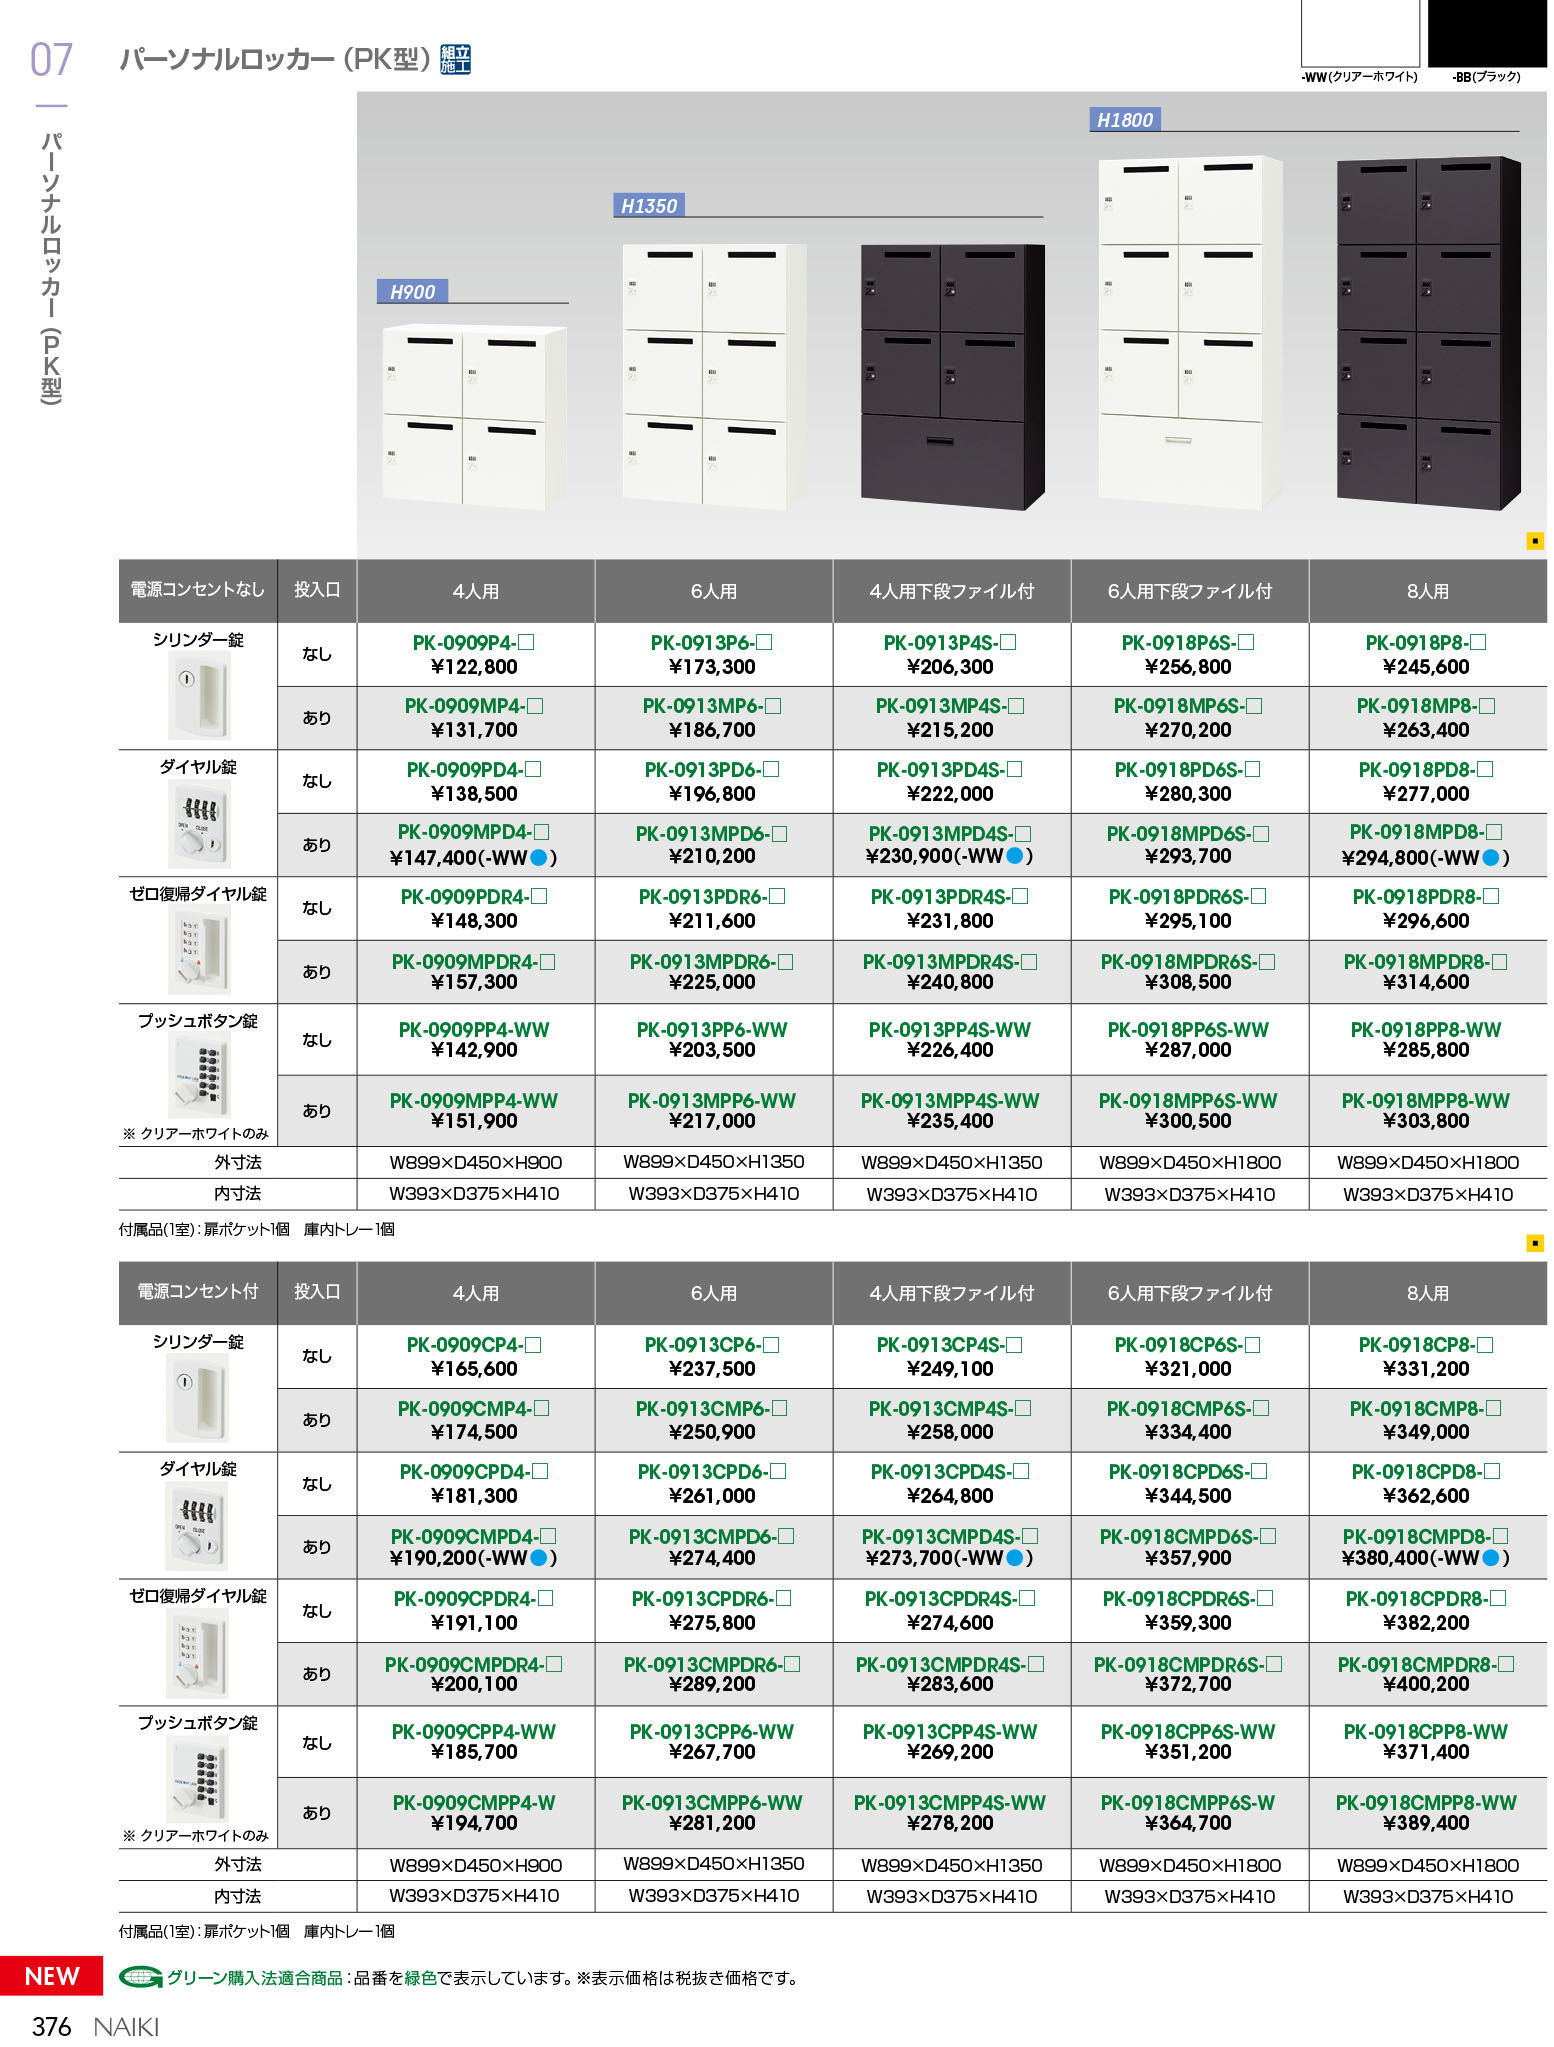Click the 電源コンセント付 table header
The image size is (1554, 2047).
(198, 1291)
